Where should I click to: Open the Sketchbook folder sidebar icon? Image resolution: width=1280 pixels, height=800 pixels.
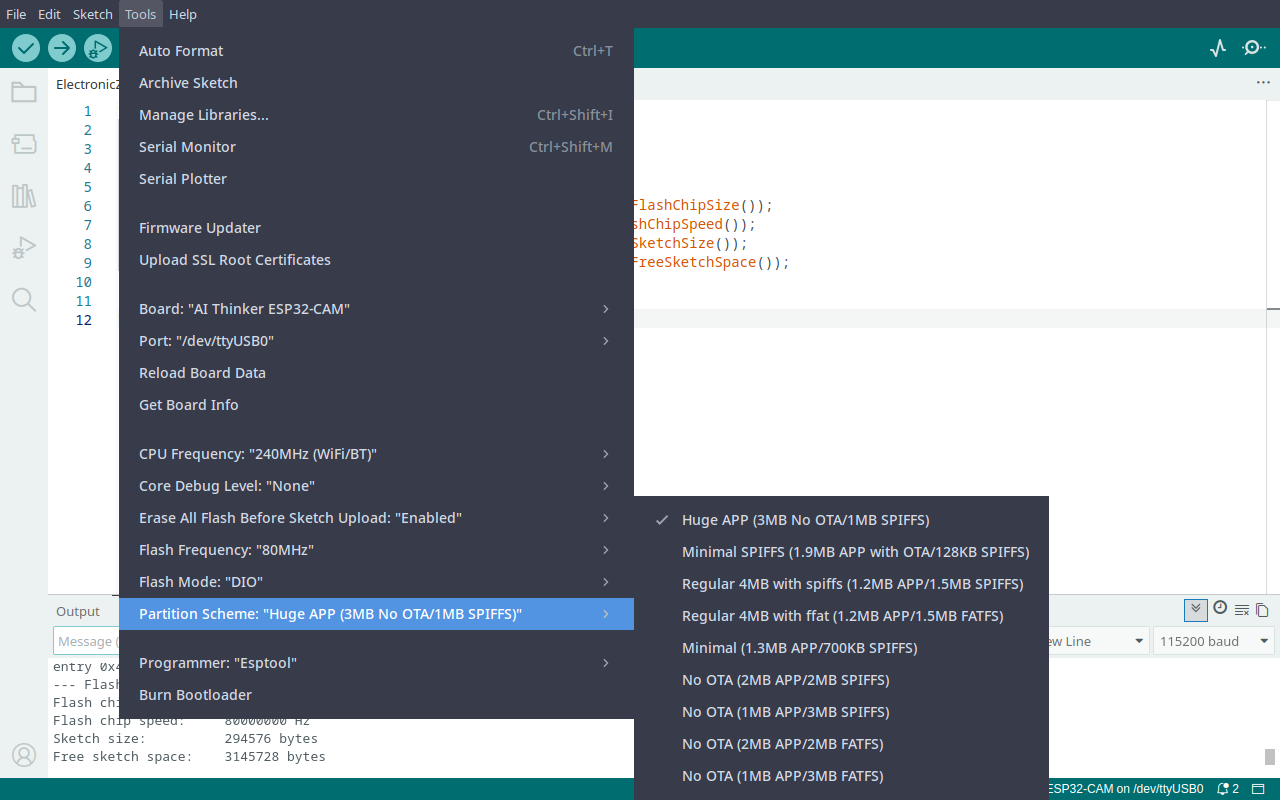pos(24,92)
